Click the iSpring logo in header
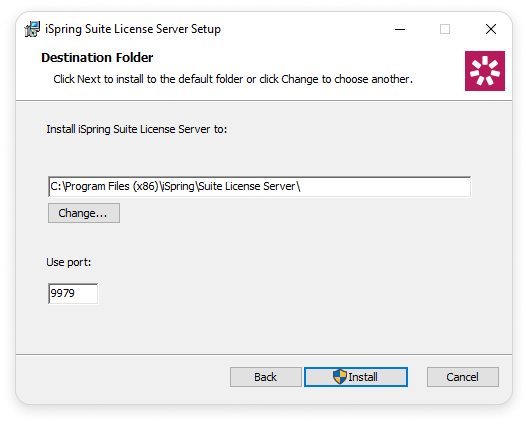The height and width of the screenshot is (424, 528). (x=485, y=71)
